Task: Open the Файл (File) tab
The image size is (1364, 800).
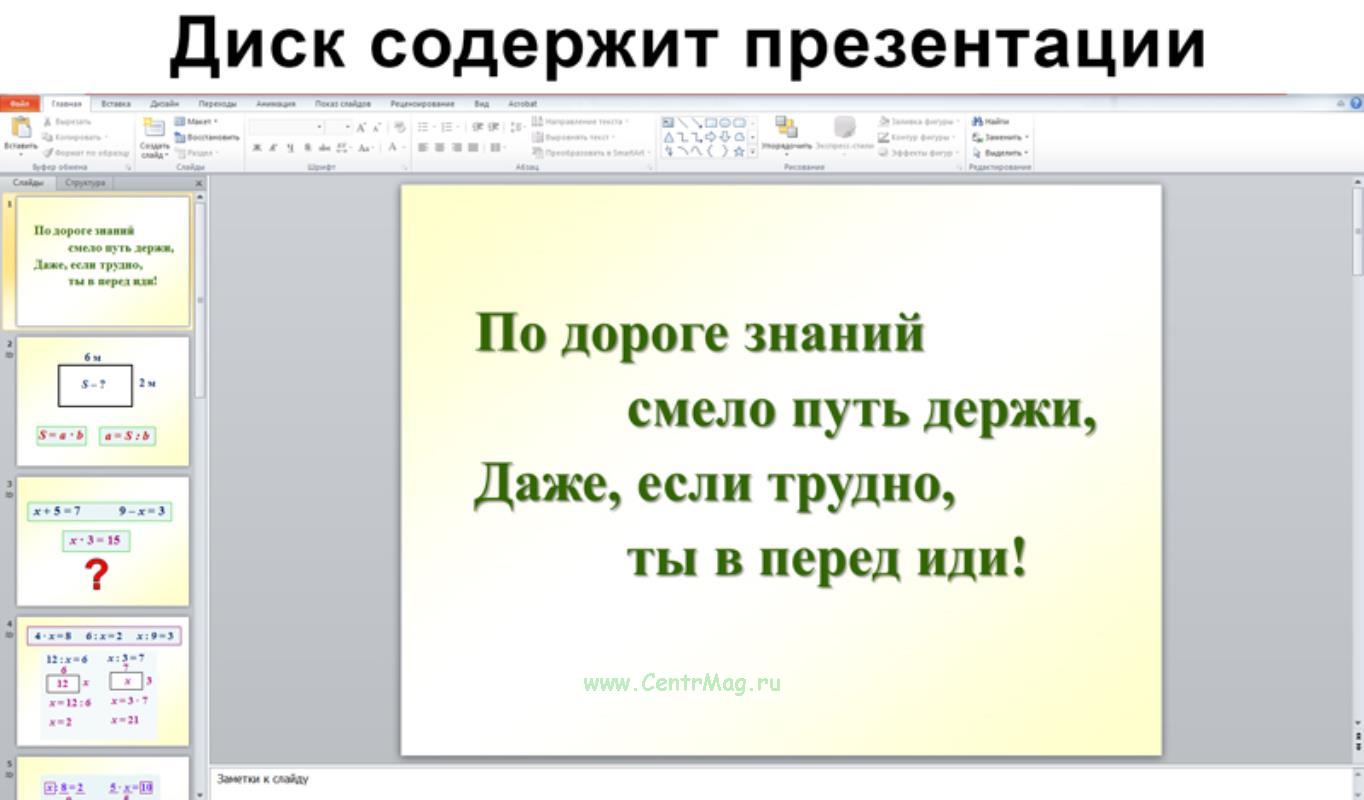Action: coord(19,103)
